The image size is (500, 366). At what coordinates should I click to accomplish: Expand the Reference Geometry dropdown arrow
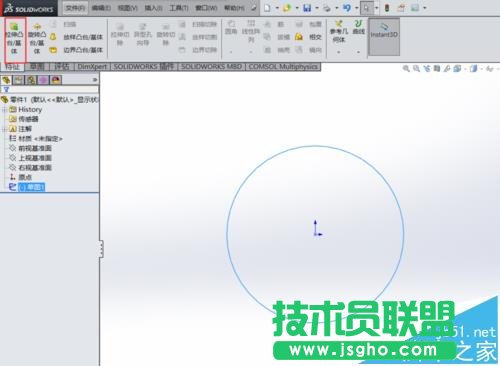pyautogui.click(x=339, y=52)
